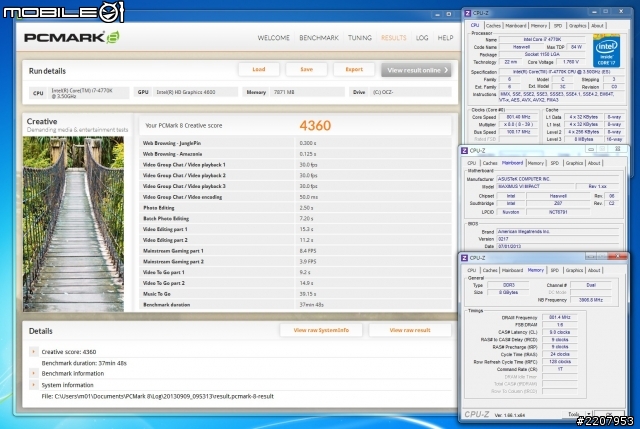The height and width of the screenshot is (429, 640).
Task: Switch to Caches tab in top CPU-Z window
Action: pos(493,26)
